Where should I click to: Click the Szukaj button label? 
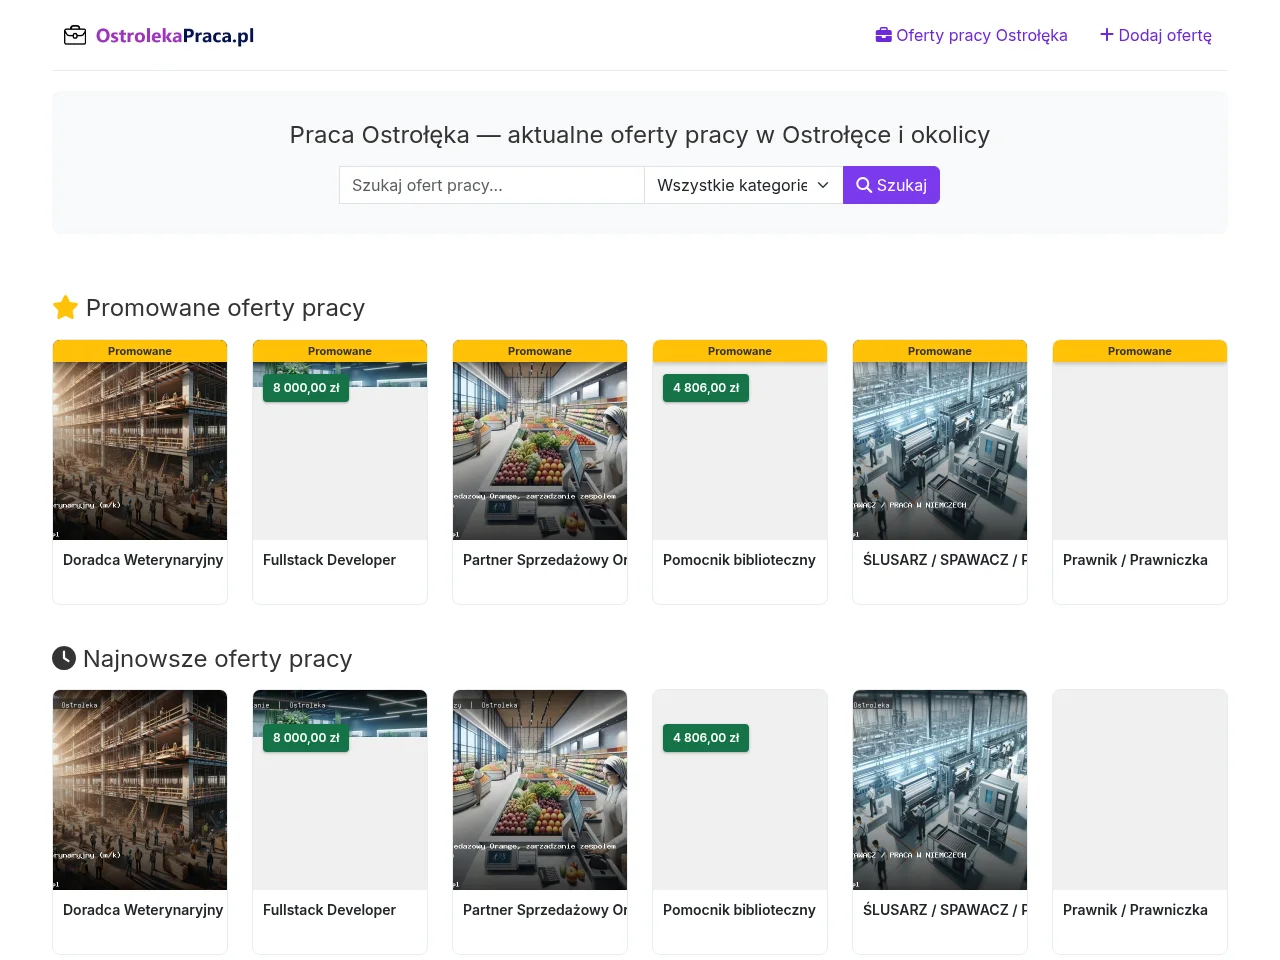tap(902, 185)
